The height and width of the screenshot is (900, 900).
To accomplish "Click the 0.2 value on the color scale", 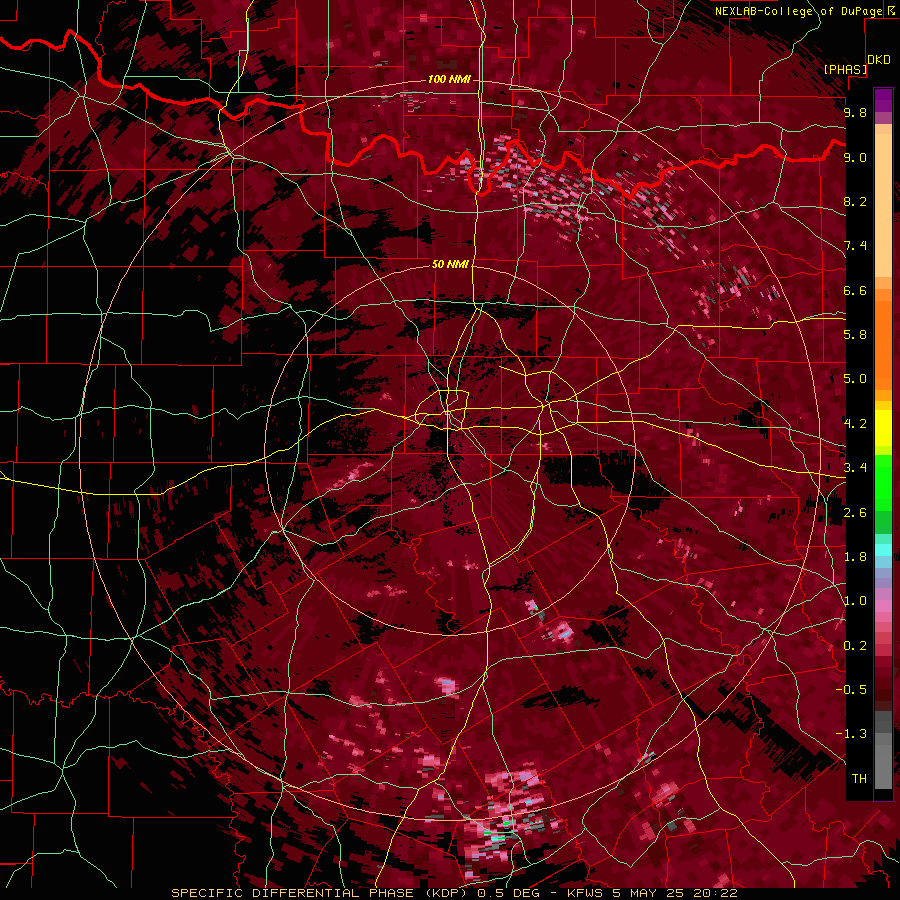I will (855, 646).
